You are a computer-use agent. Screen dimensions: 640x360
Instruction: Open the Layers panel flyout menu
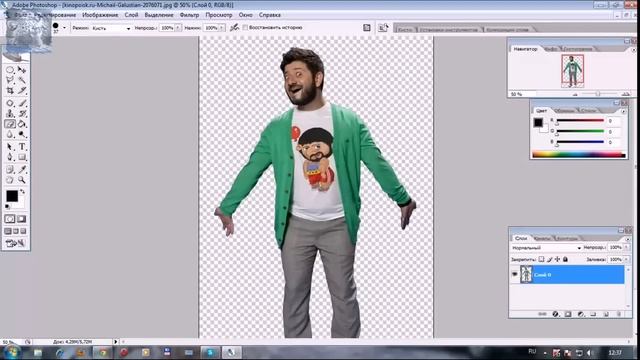[x=628, y=238]
